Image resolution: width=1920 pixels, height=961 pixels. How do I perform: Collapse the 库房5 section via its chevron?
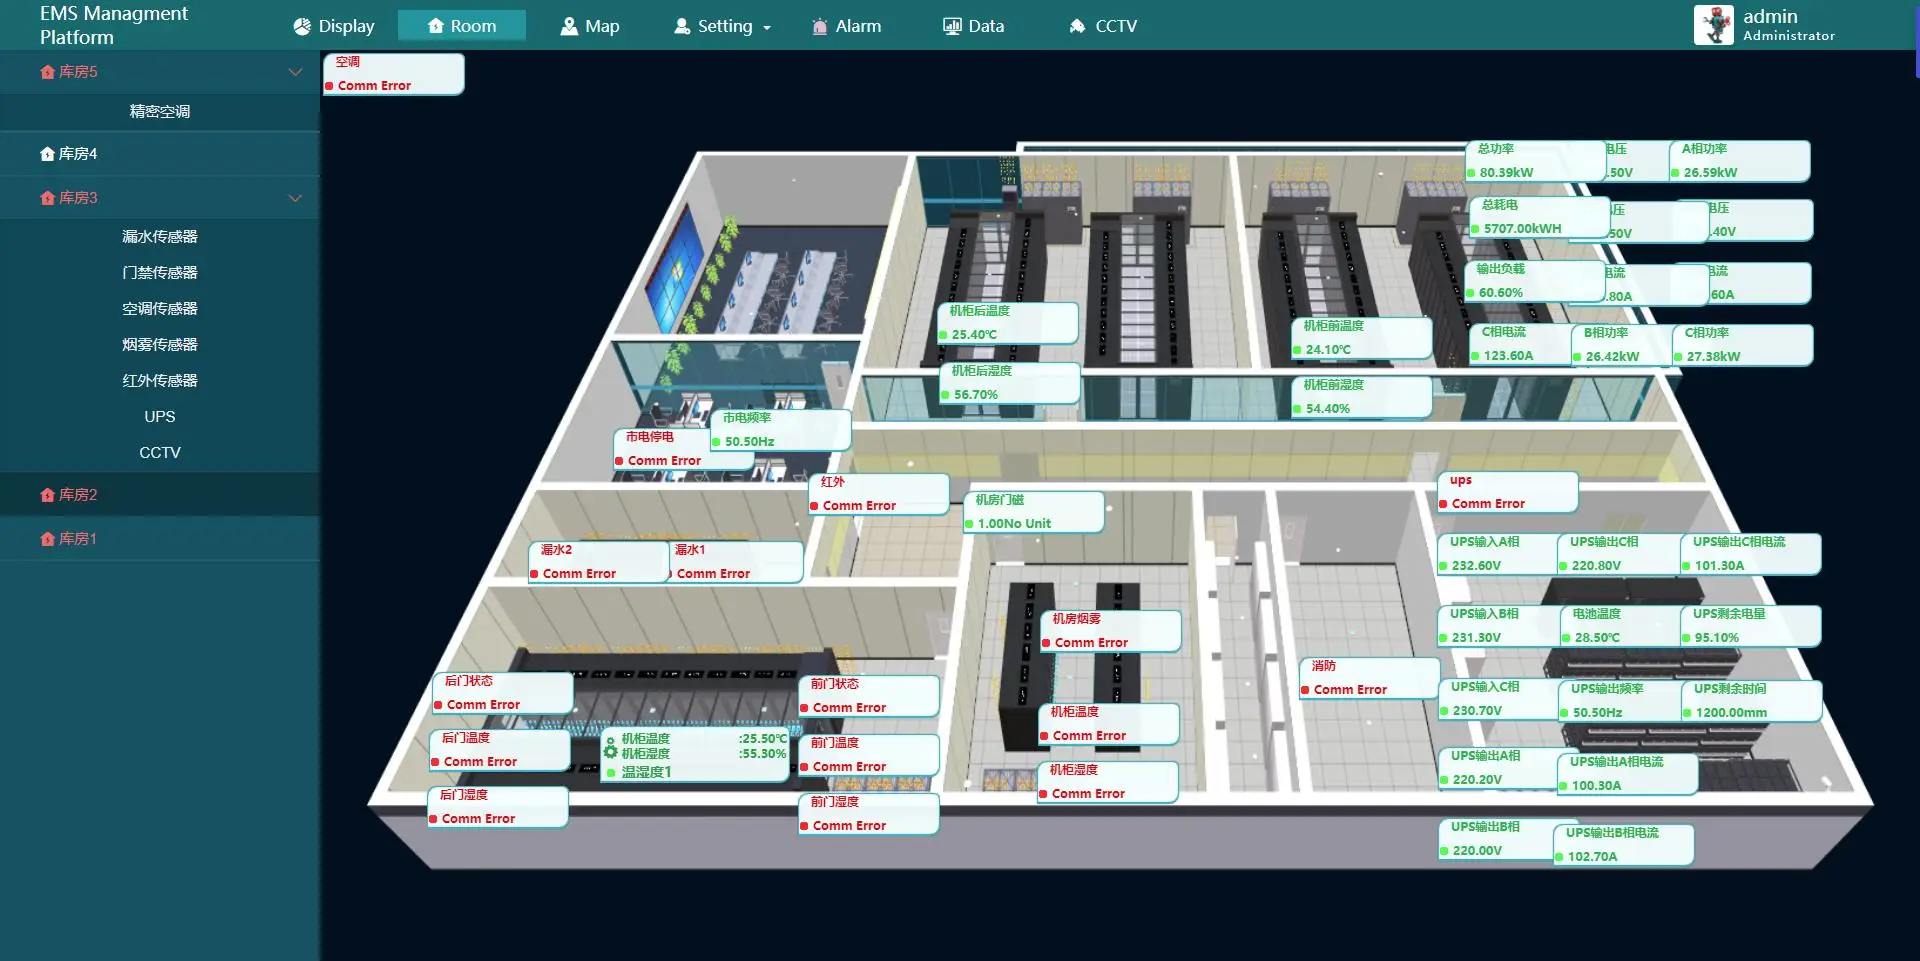tap(295, 72)
